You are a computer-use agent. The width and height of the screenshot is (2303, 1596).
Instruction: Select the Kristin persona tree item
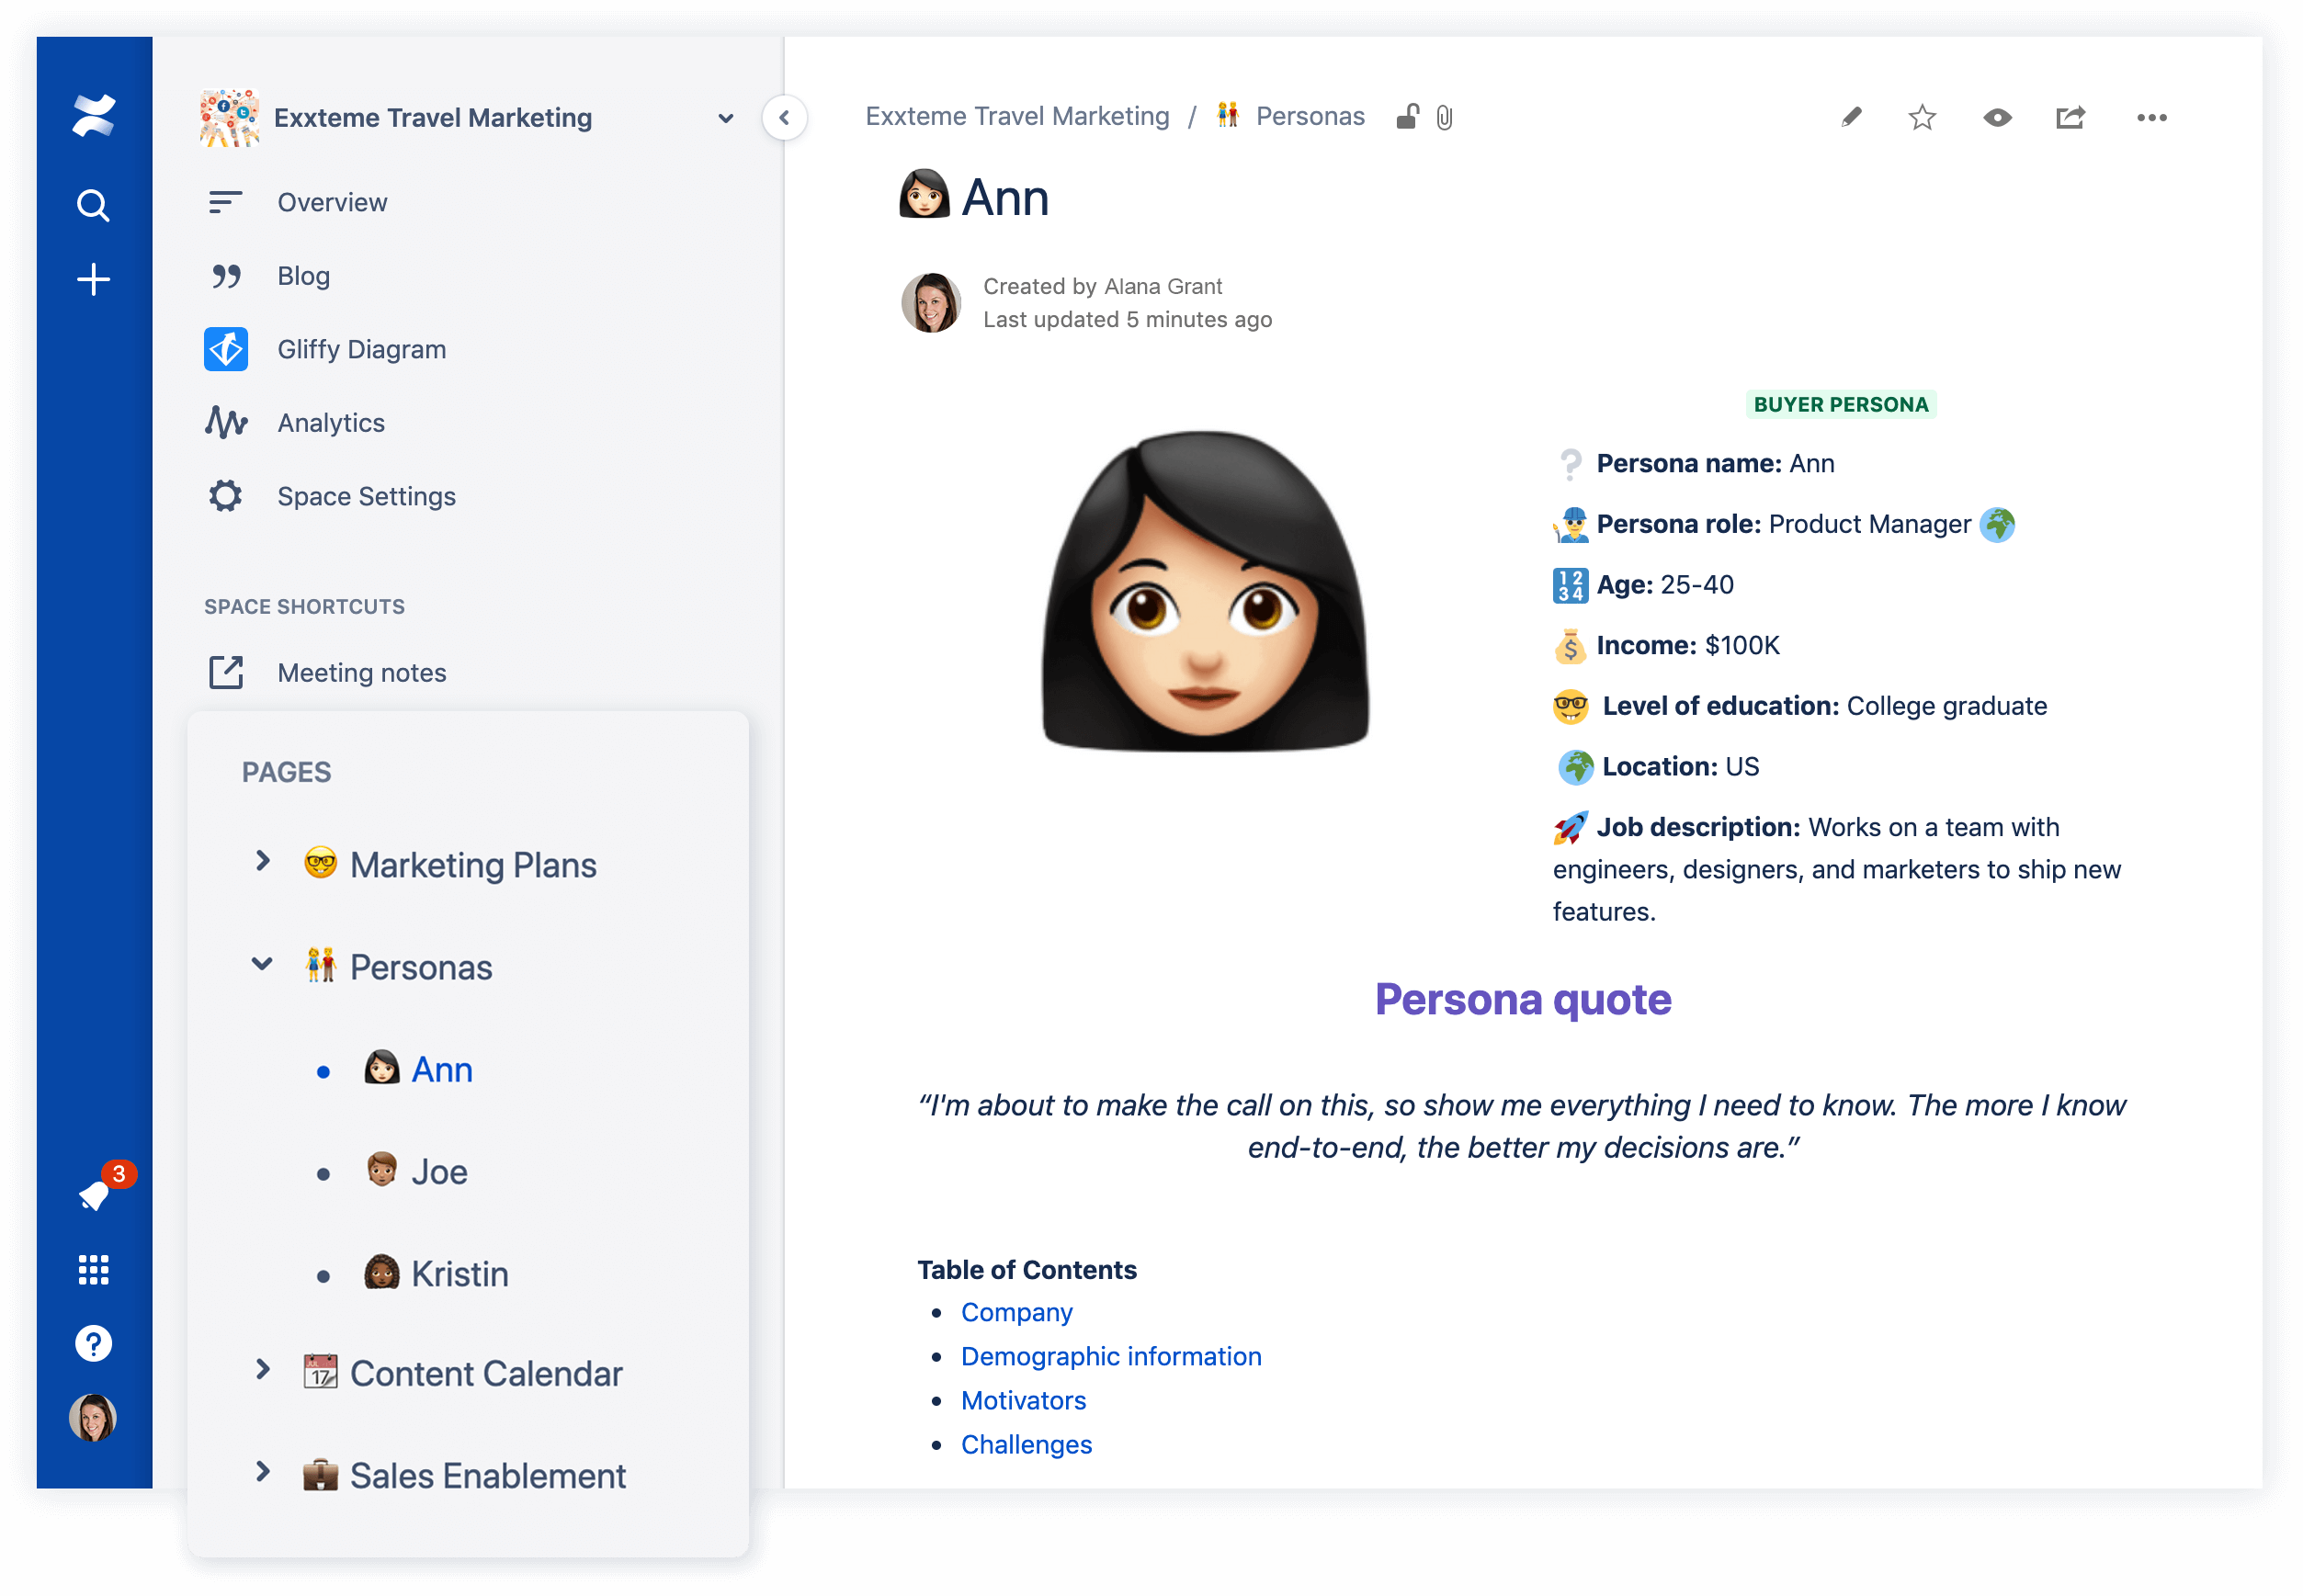[459, 1273]
